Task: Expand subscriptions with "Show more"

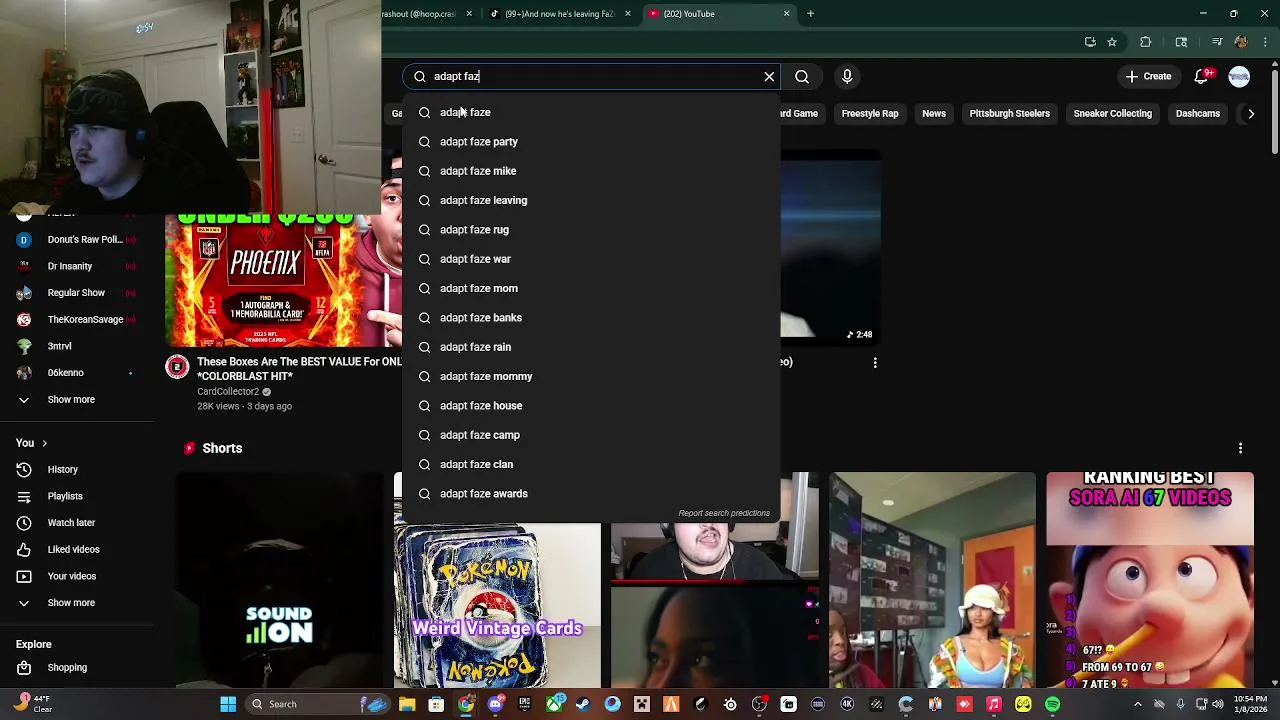Action: pyautogui.click(x=76, y=400)
